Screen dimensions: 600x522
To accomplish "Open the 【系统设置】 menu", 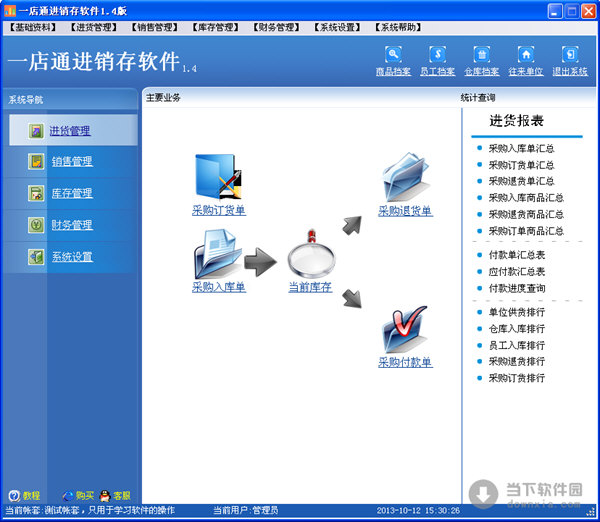I will (x=337, y=27).
